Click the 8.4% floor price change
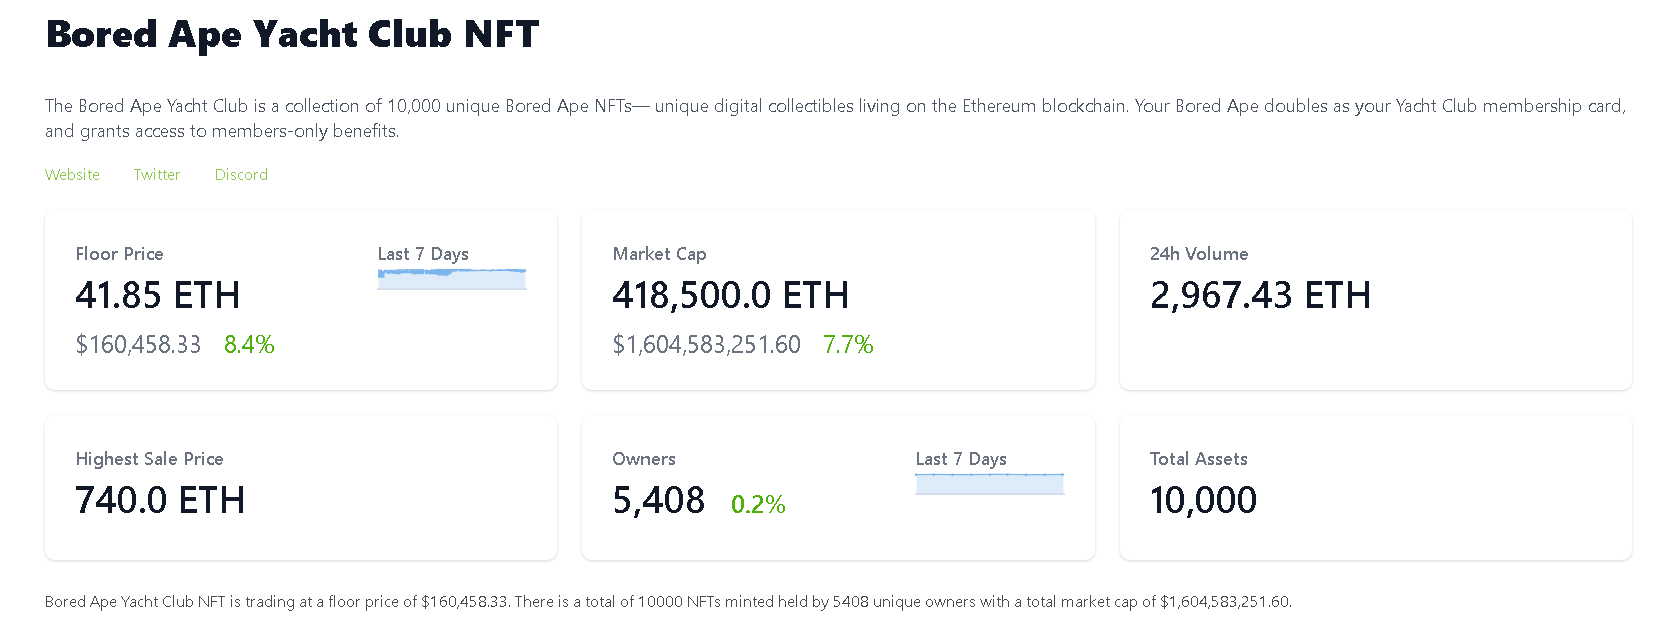This screenshot has height=633, width=1677. (249, 345)
